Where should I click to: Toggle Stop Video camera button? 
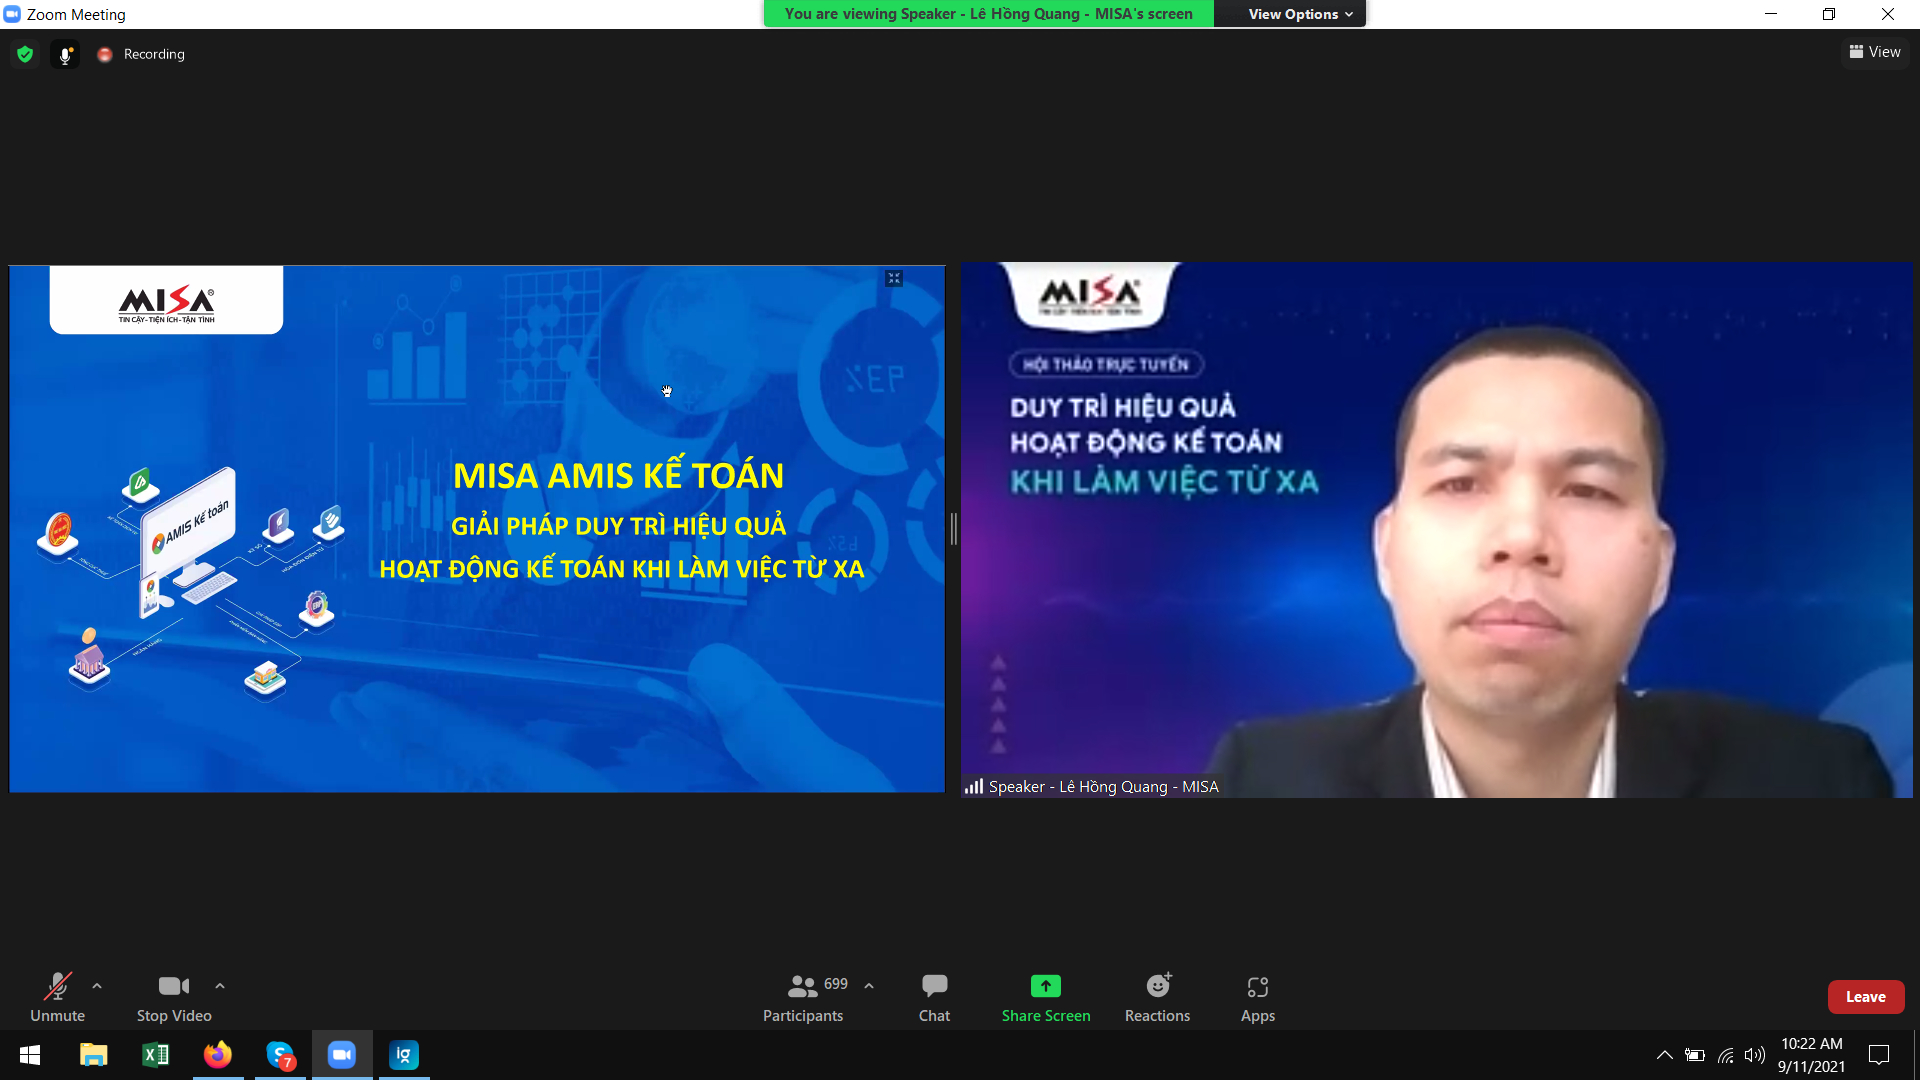coord(174,997)
